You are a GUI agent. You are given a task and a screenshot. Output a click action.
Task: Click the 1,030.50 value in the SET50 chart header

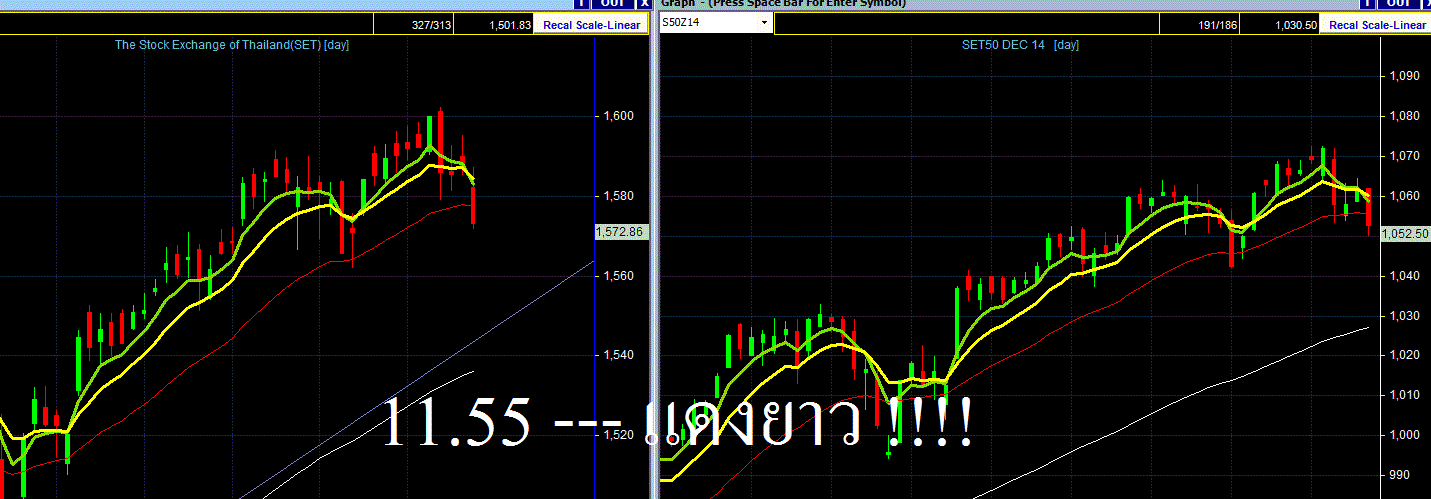point(1297,25)
